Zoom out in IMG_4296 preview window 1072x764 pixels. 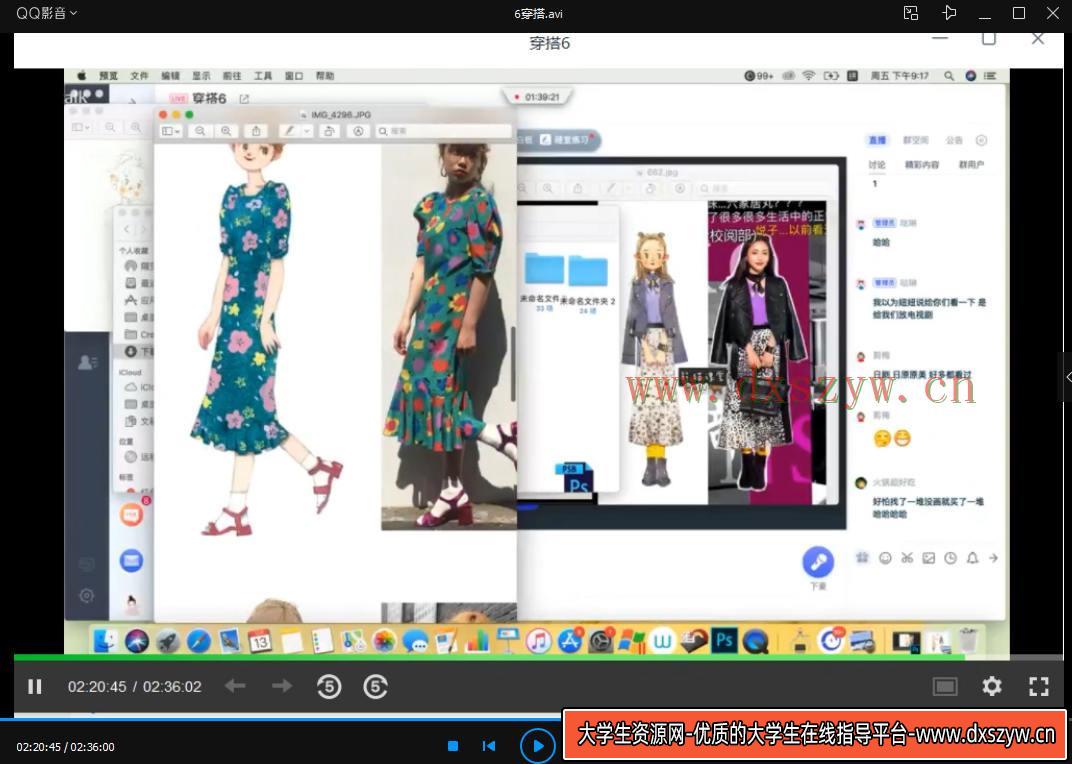pos(200,131)
